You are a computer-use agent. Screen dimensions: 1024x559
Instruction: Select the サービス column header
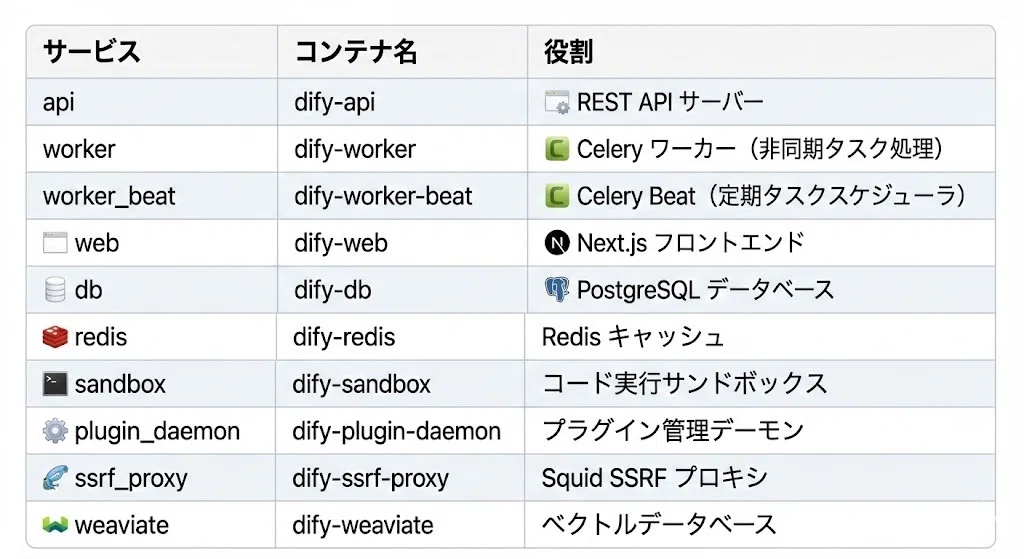click(91, 51)
